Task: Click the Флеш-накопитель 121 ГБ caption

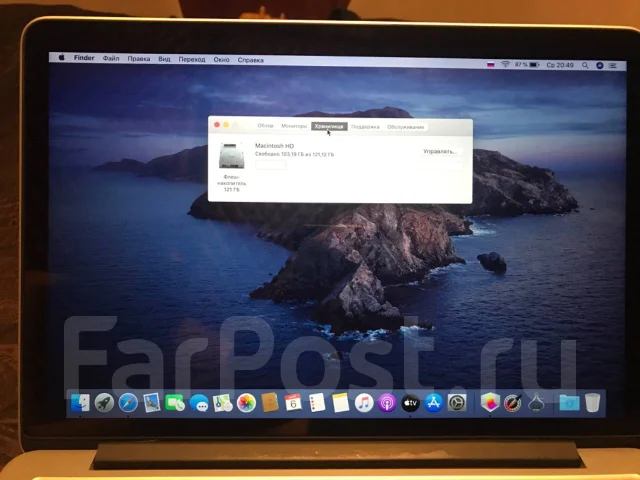Action: [x=231, y=183]
